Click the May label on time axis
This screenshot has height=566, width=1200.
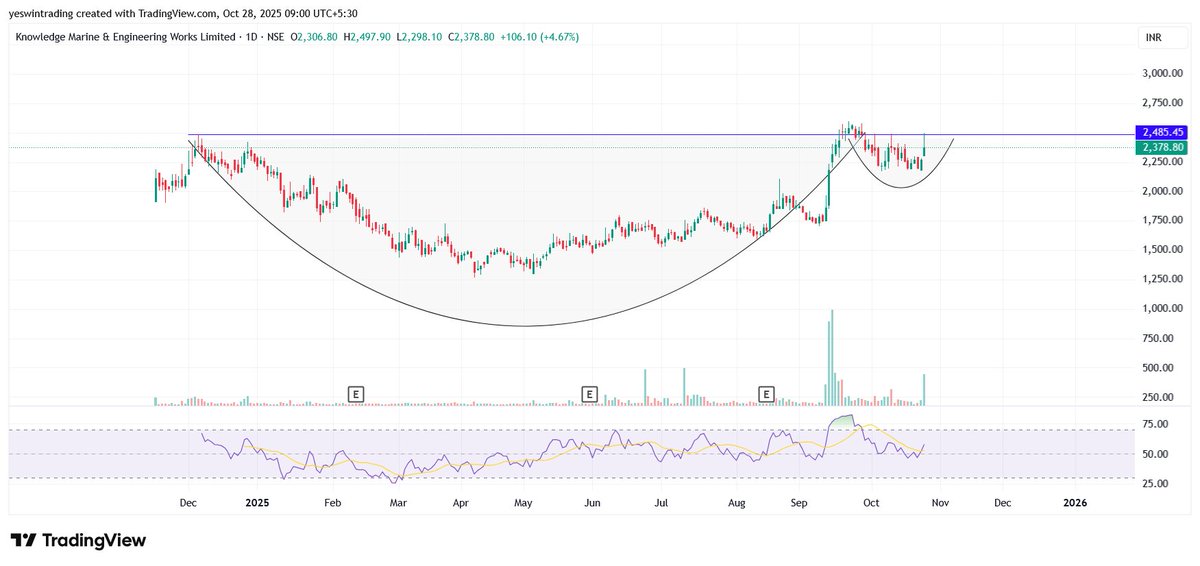click(x=523, y=502)
